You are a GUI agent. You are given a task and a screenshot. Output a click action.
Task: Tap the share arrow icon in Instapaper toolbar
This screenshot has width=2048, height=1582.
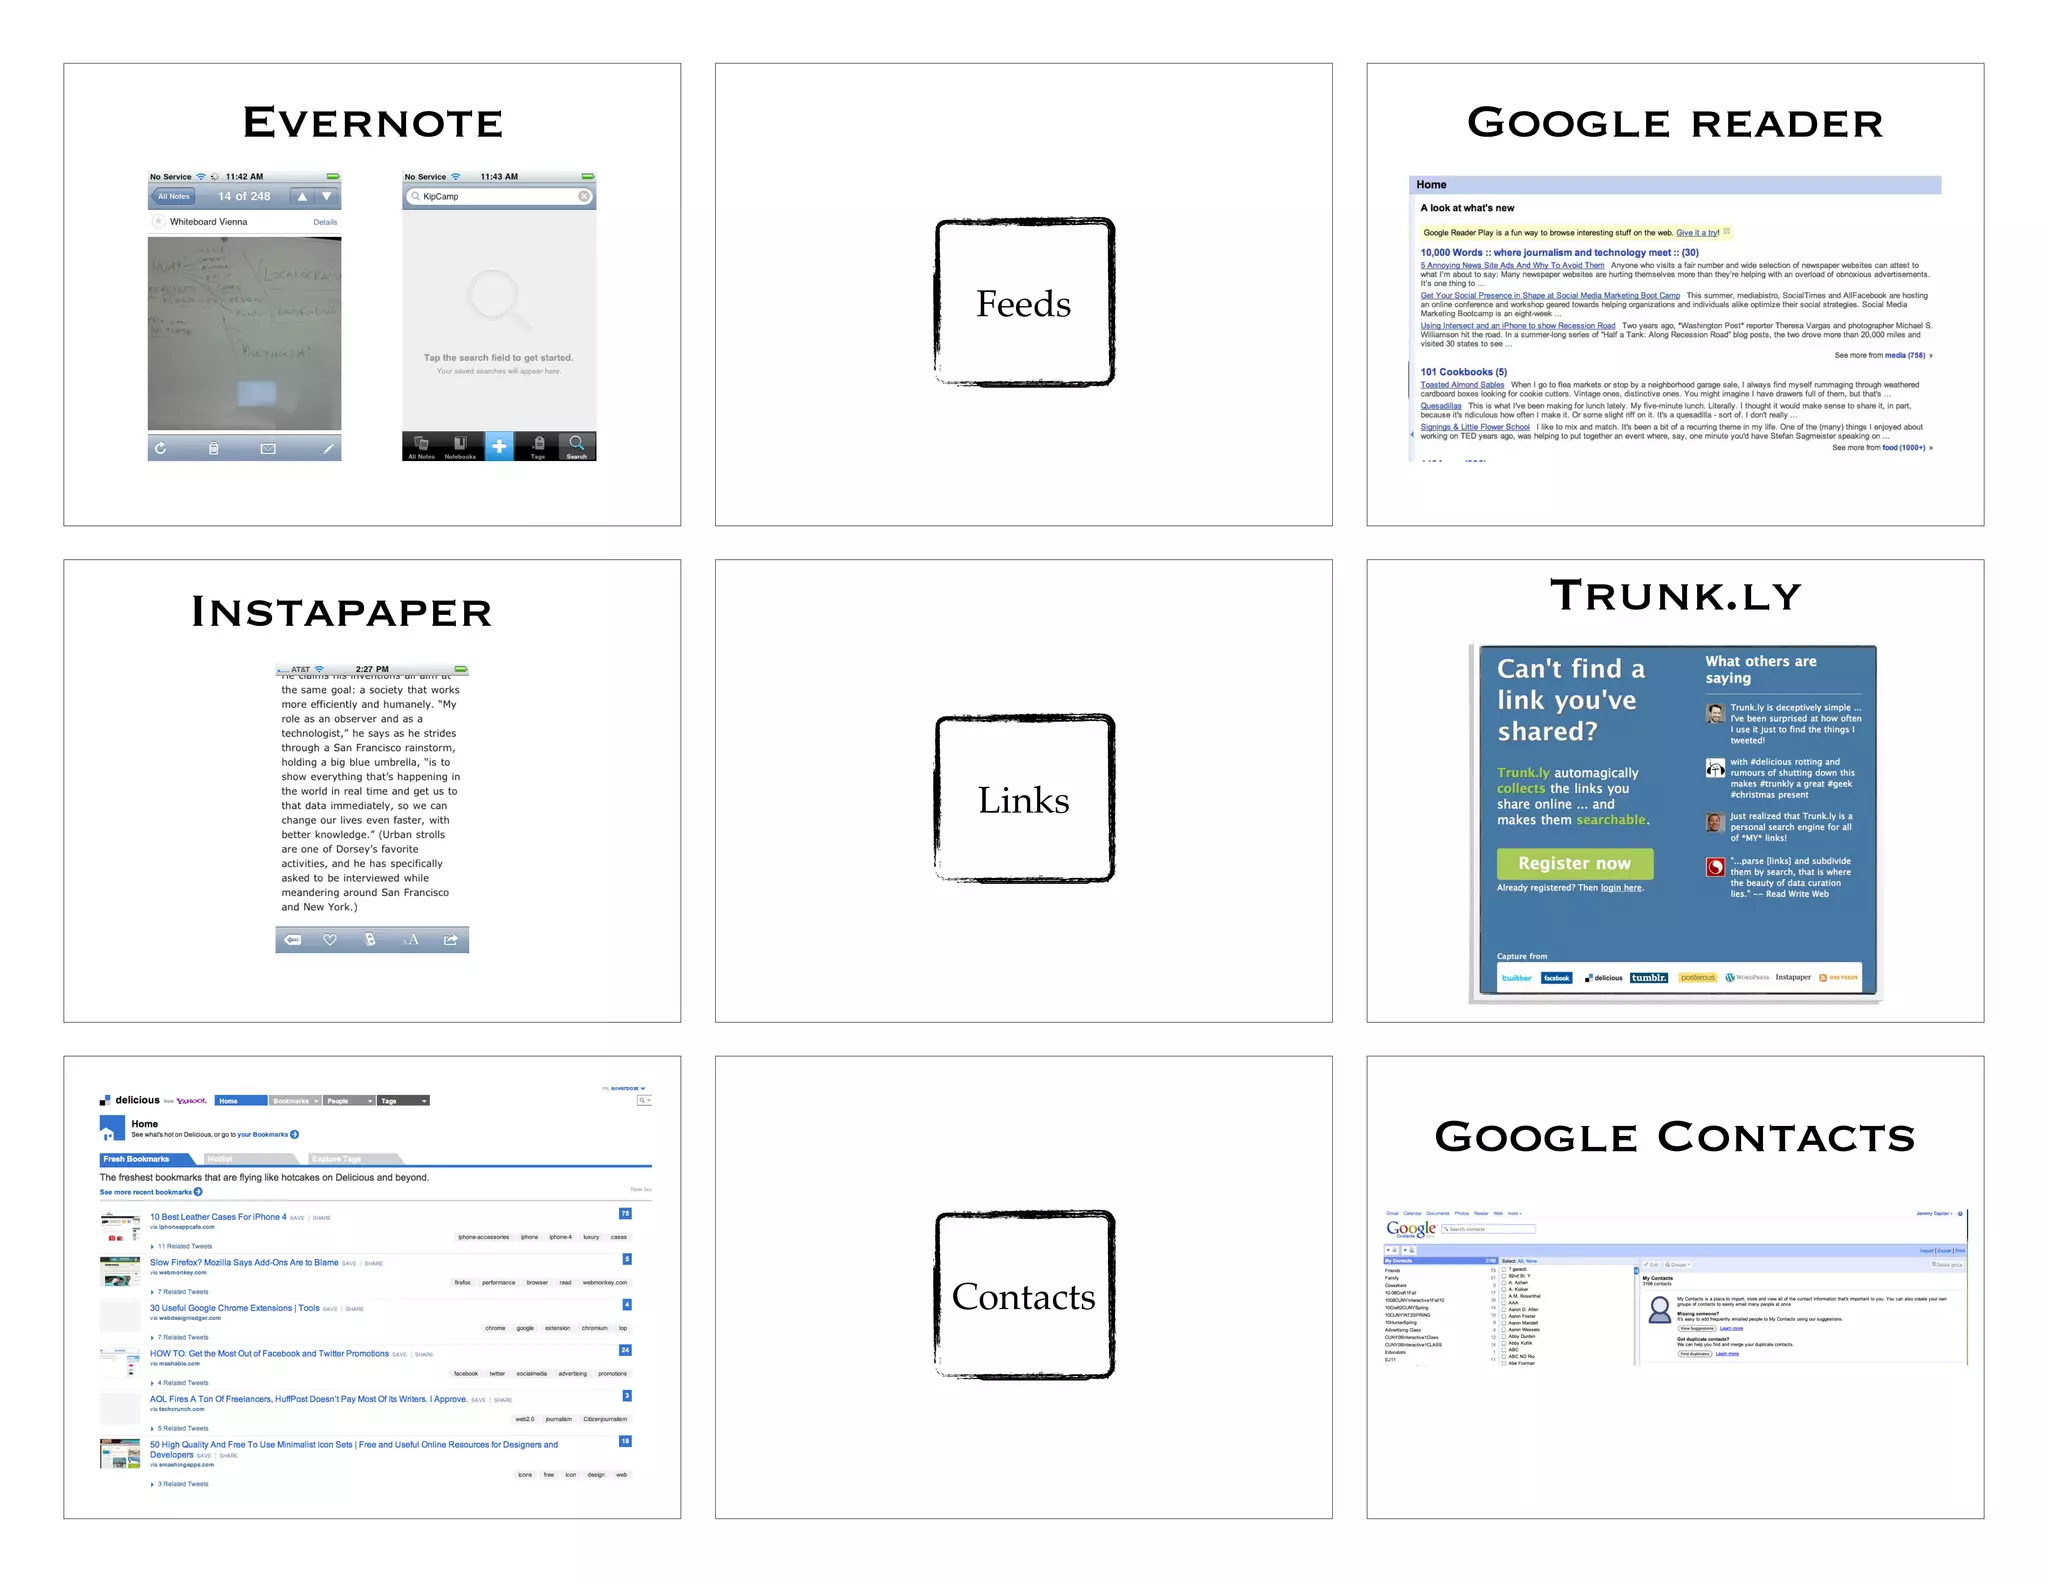(x=451, y=940)
